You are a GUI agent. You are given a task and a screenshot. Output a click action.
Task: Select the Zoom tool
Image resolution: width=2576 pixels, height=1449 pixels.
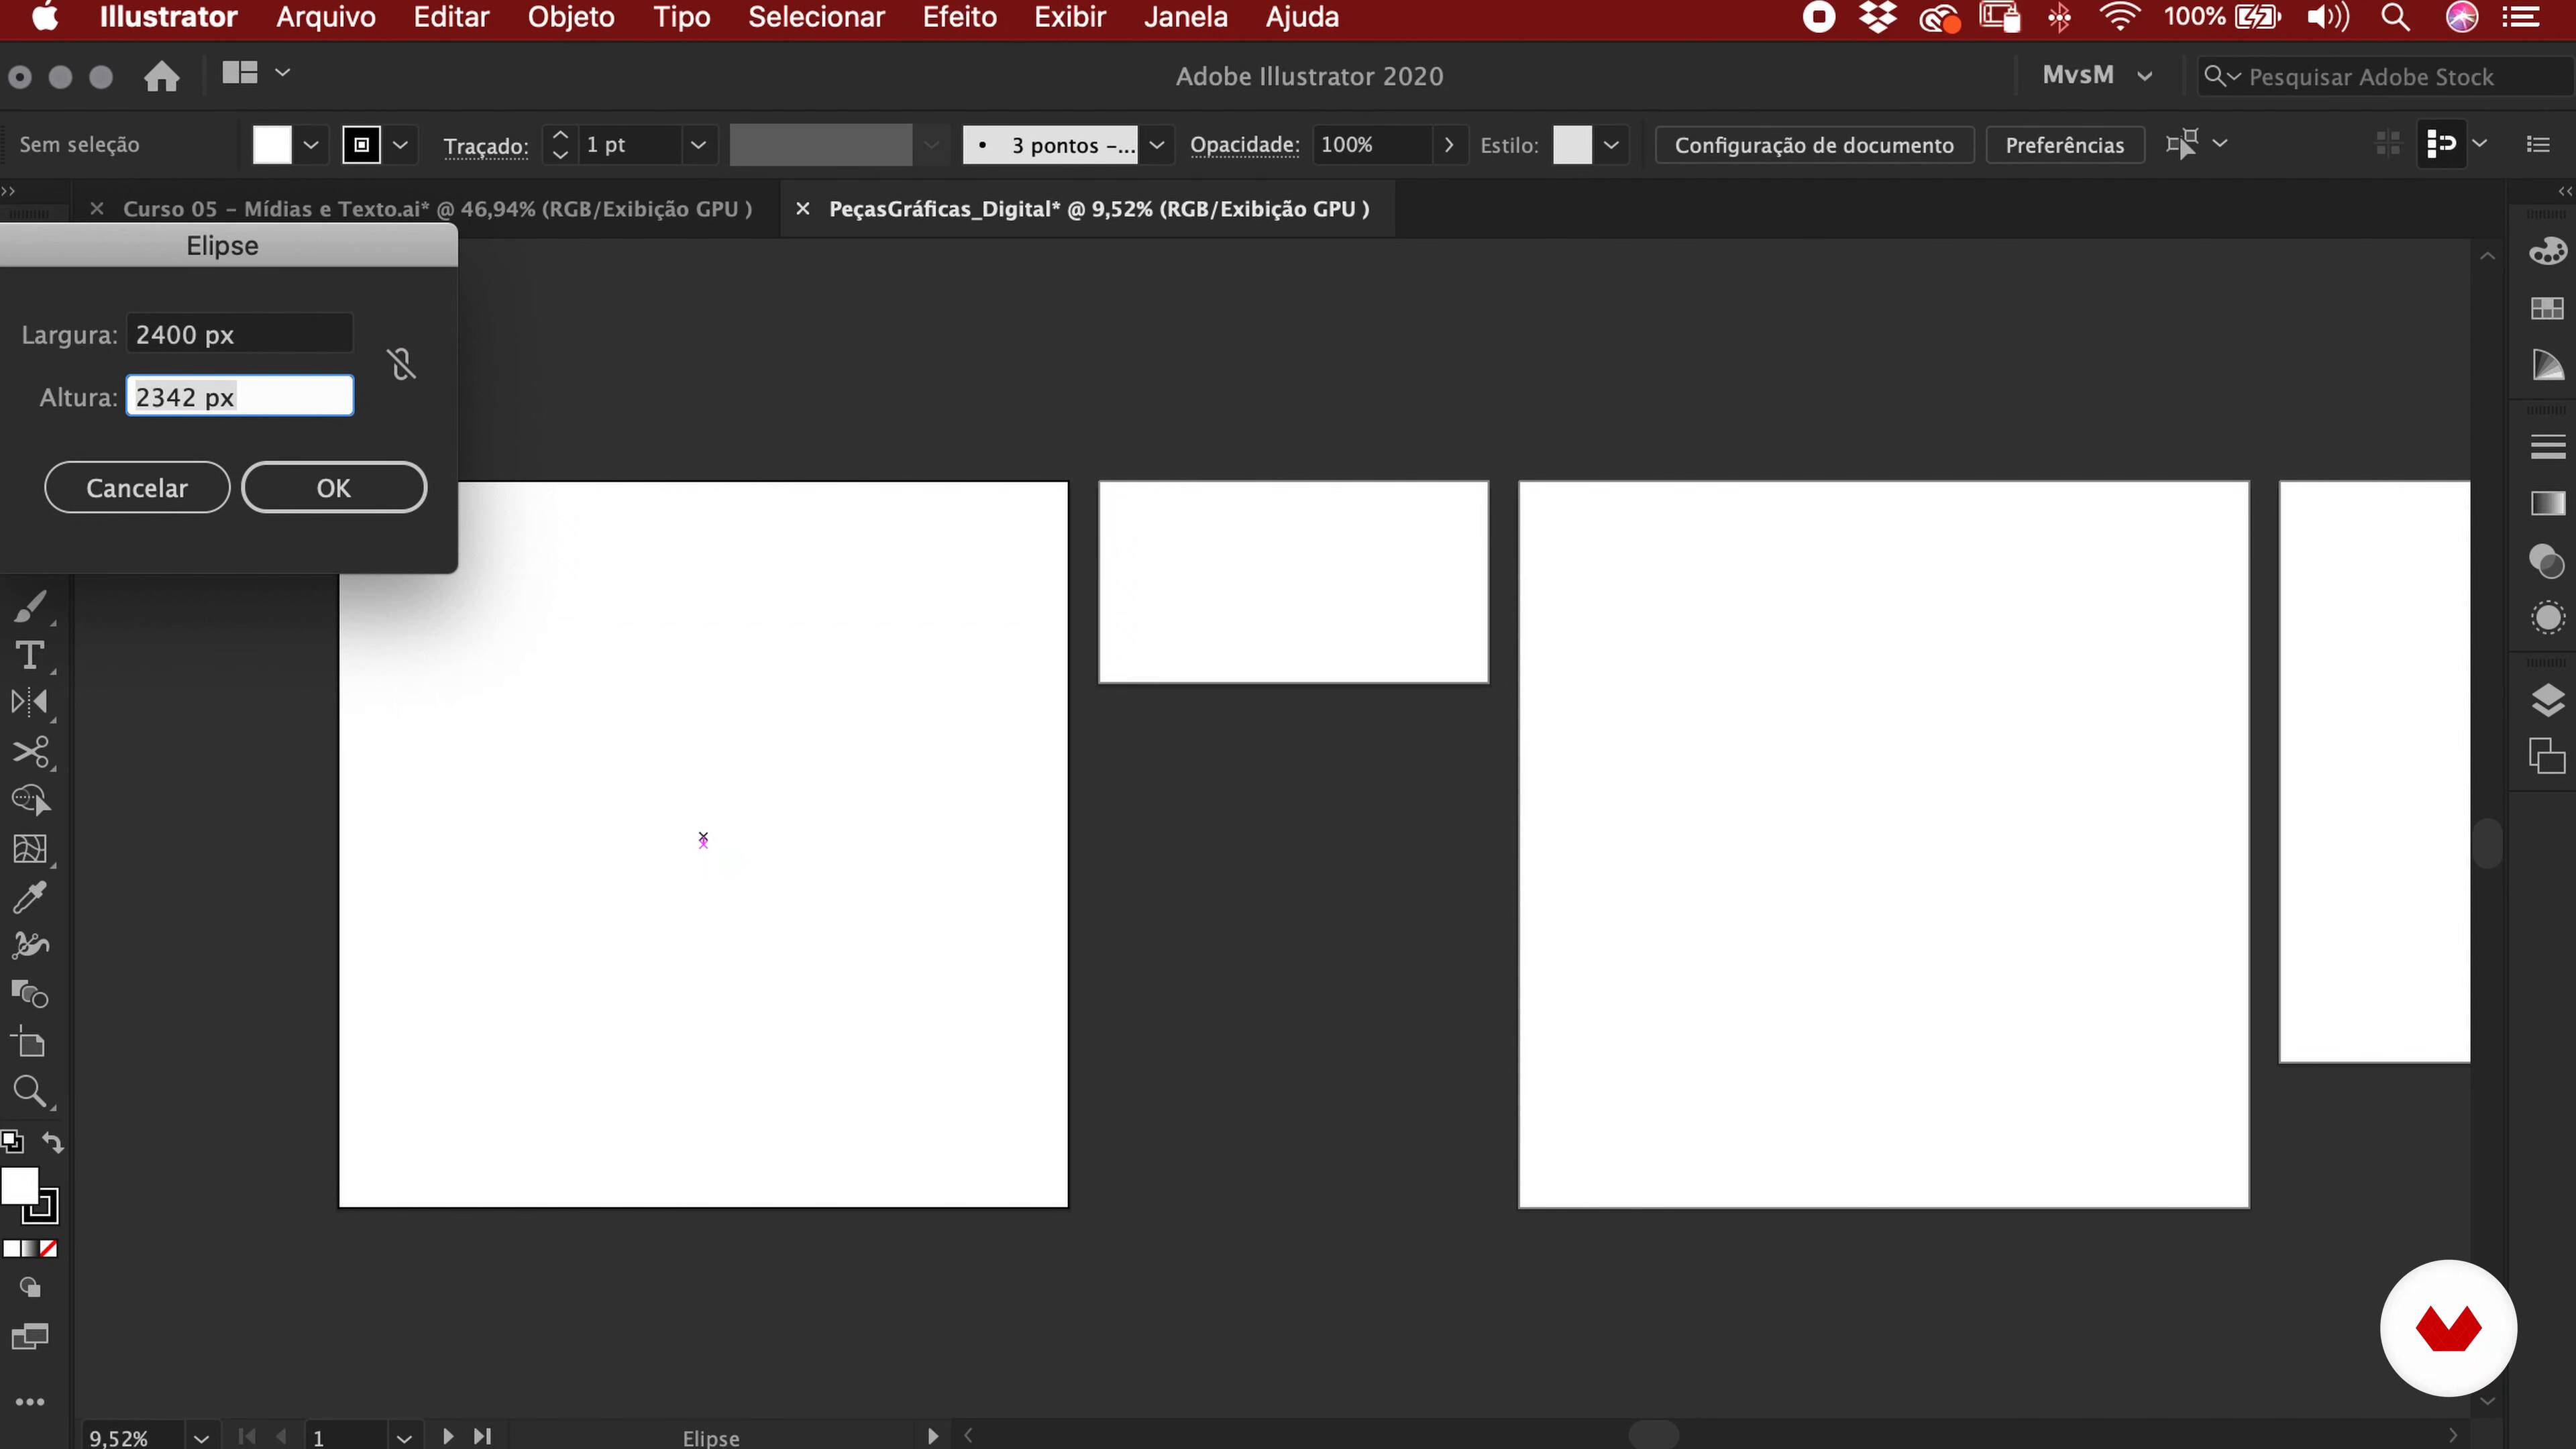coord(30,1091)
